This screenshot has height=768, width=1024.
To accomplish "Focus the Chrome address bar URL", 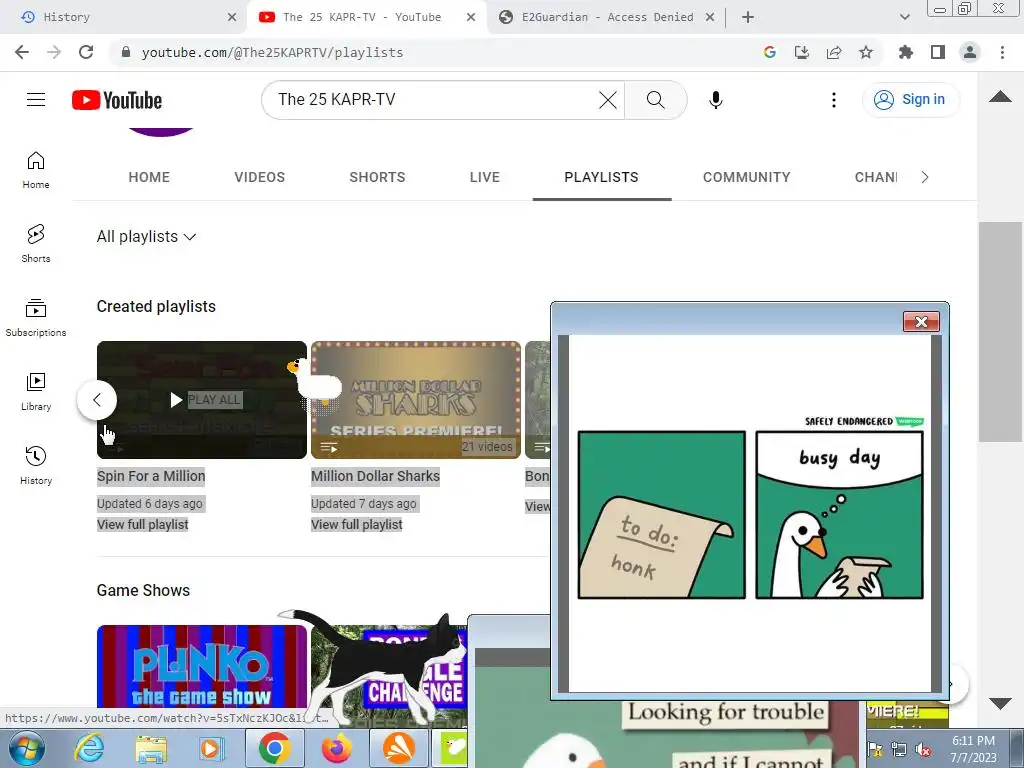I will pos(272,53).
